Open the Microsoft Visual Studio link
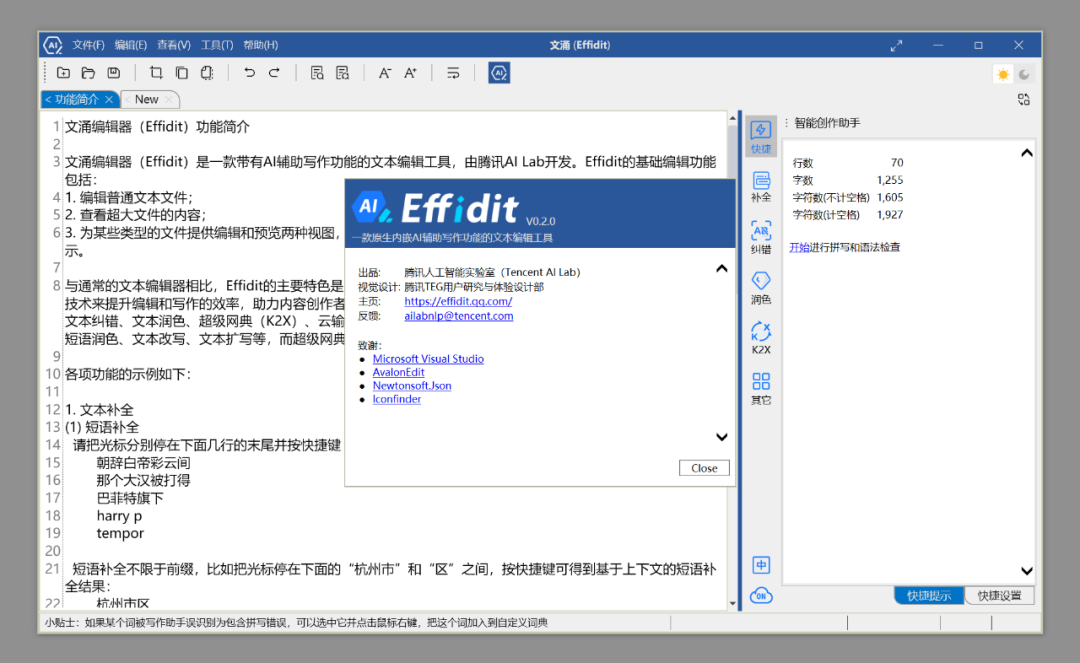Image resolution: width=1080 pixels, height=663 pixels. point(428,359)
